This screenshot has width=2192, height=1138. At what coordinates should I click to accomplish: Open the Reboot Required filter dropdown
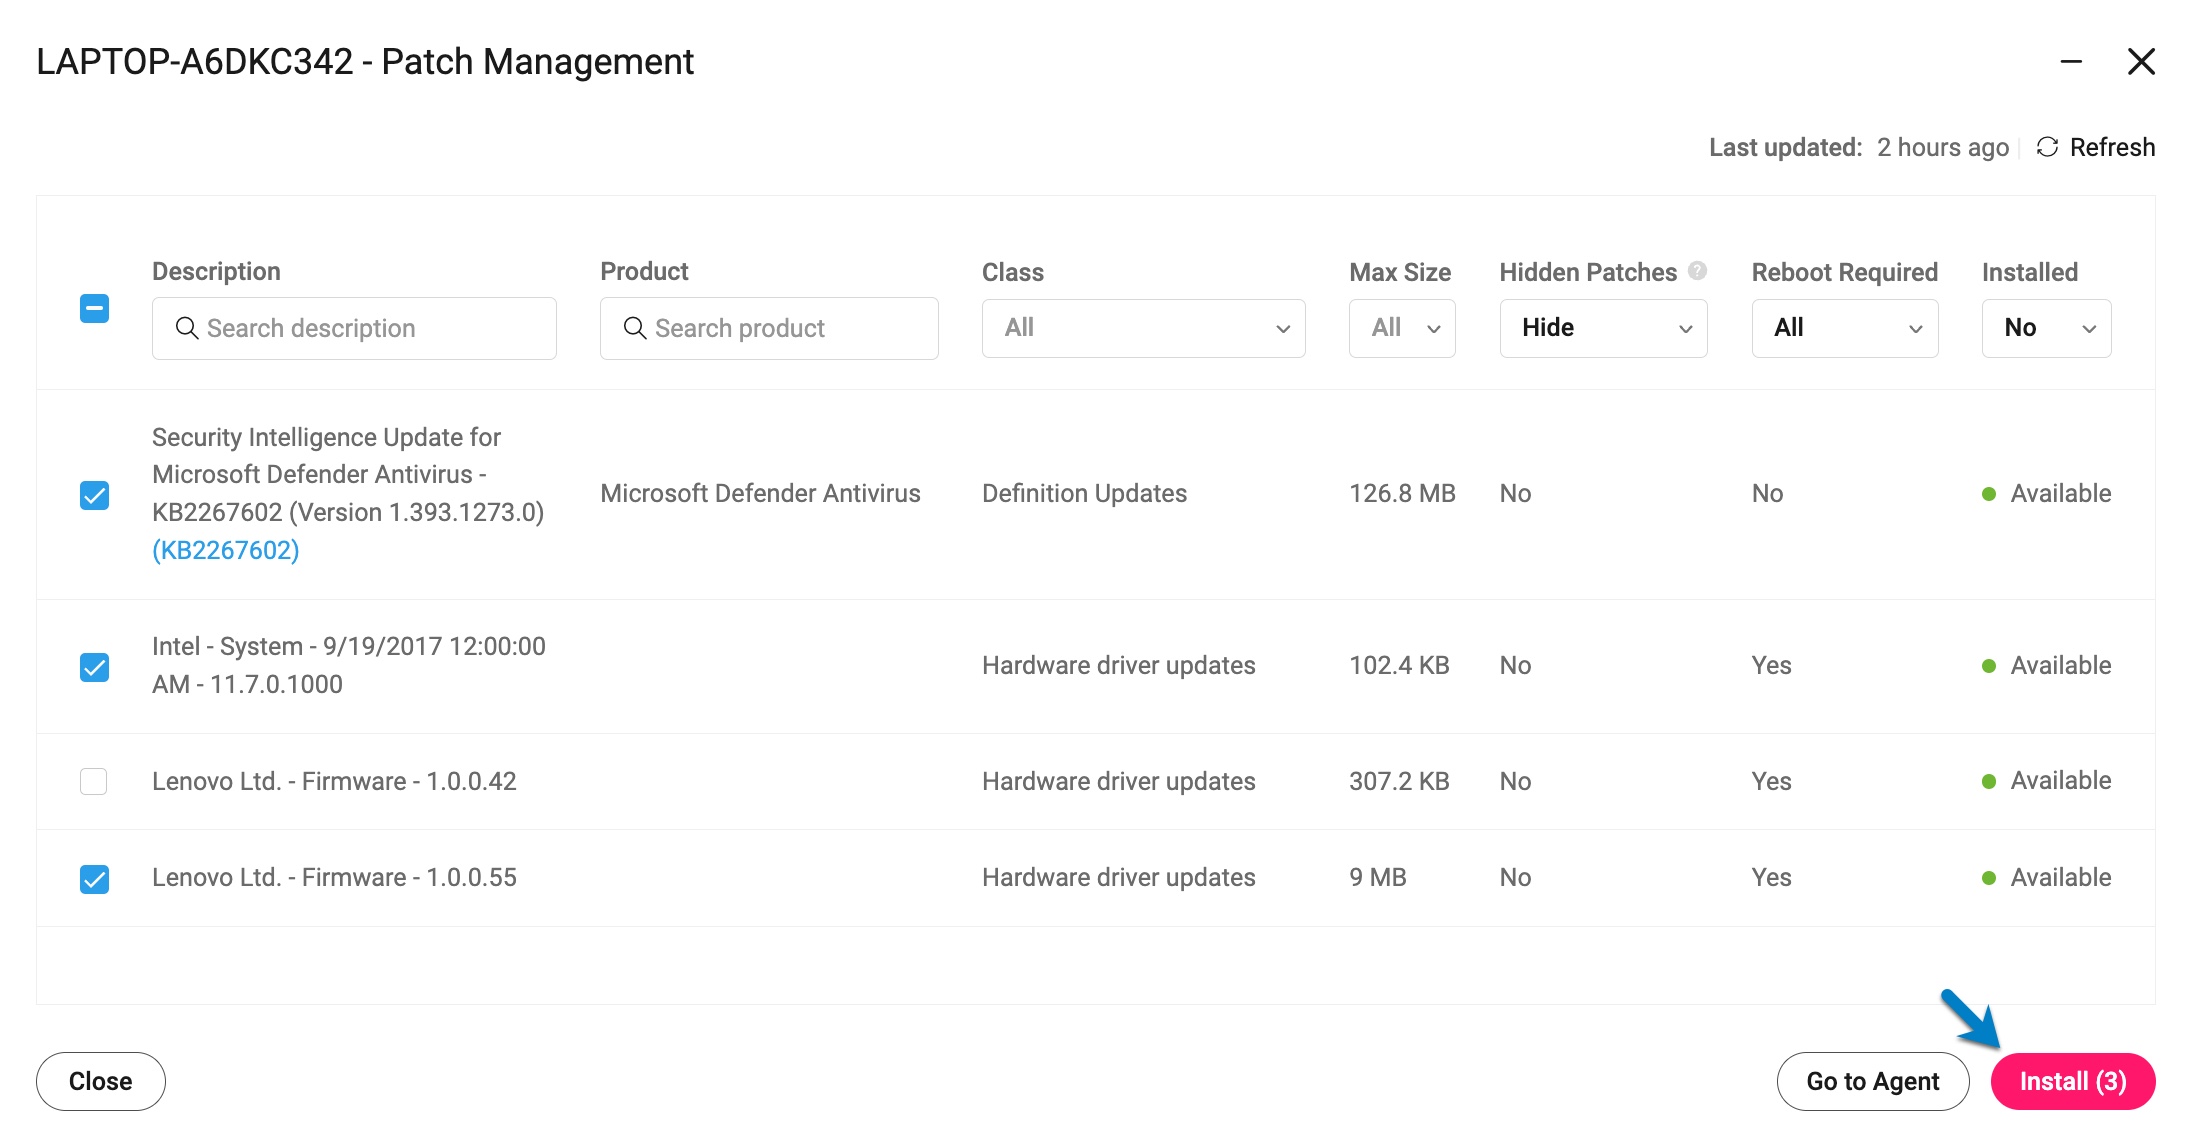[1844, 328]
